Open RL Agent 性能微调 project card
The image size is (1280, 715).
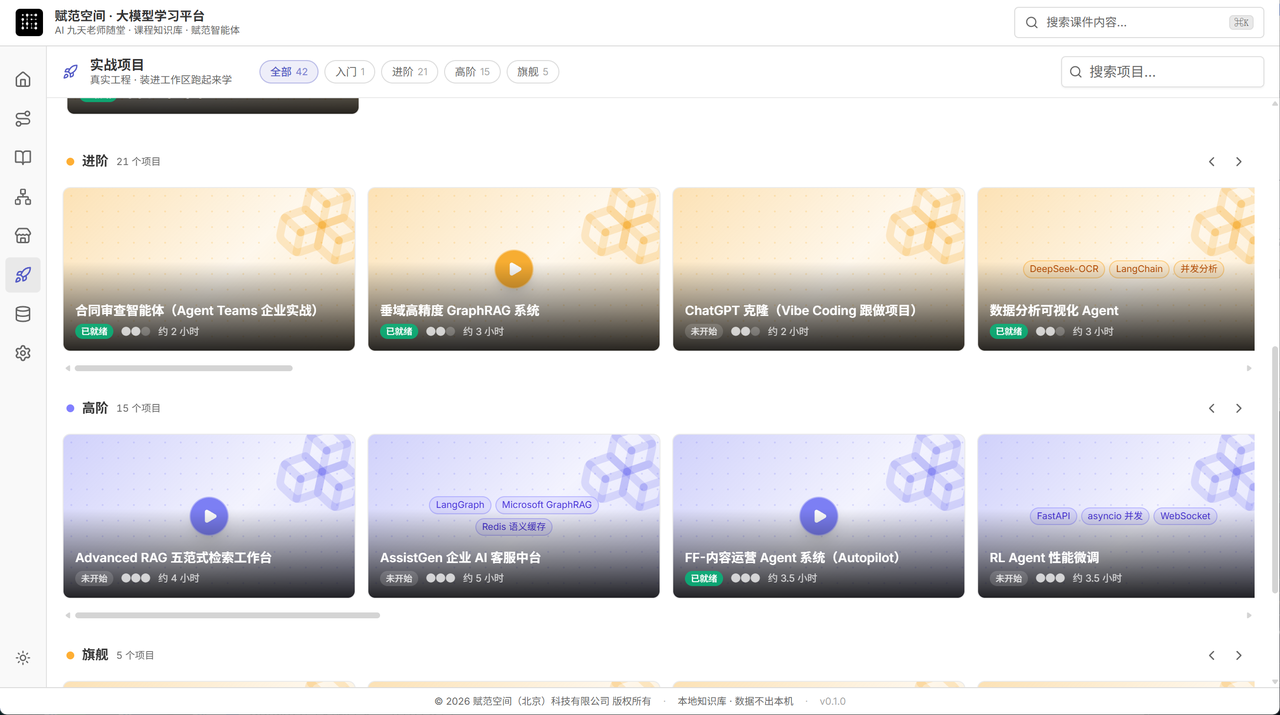click(1116, 516)
